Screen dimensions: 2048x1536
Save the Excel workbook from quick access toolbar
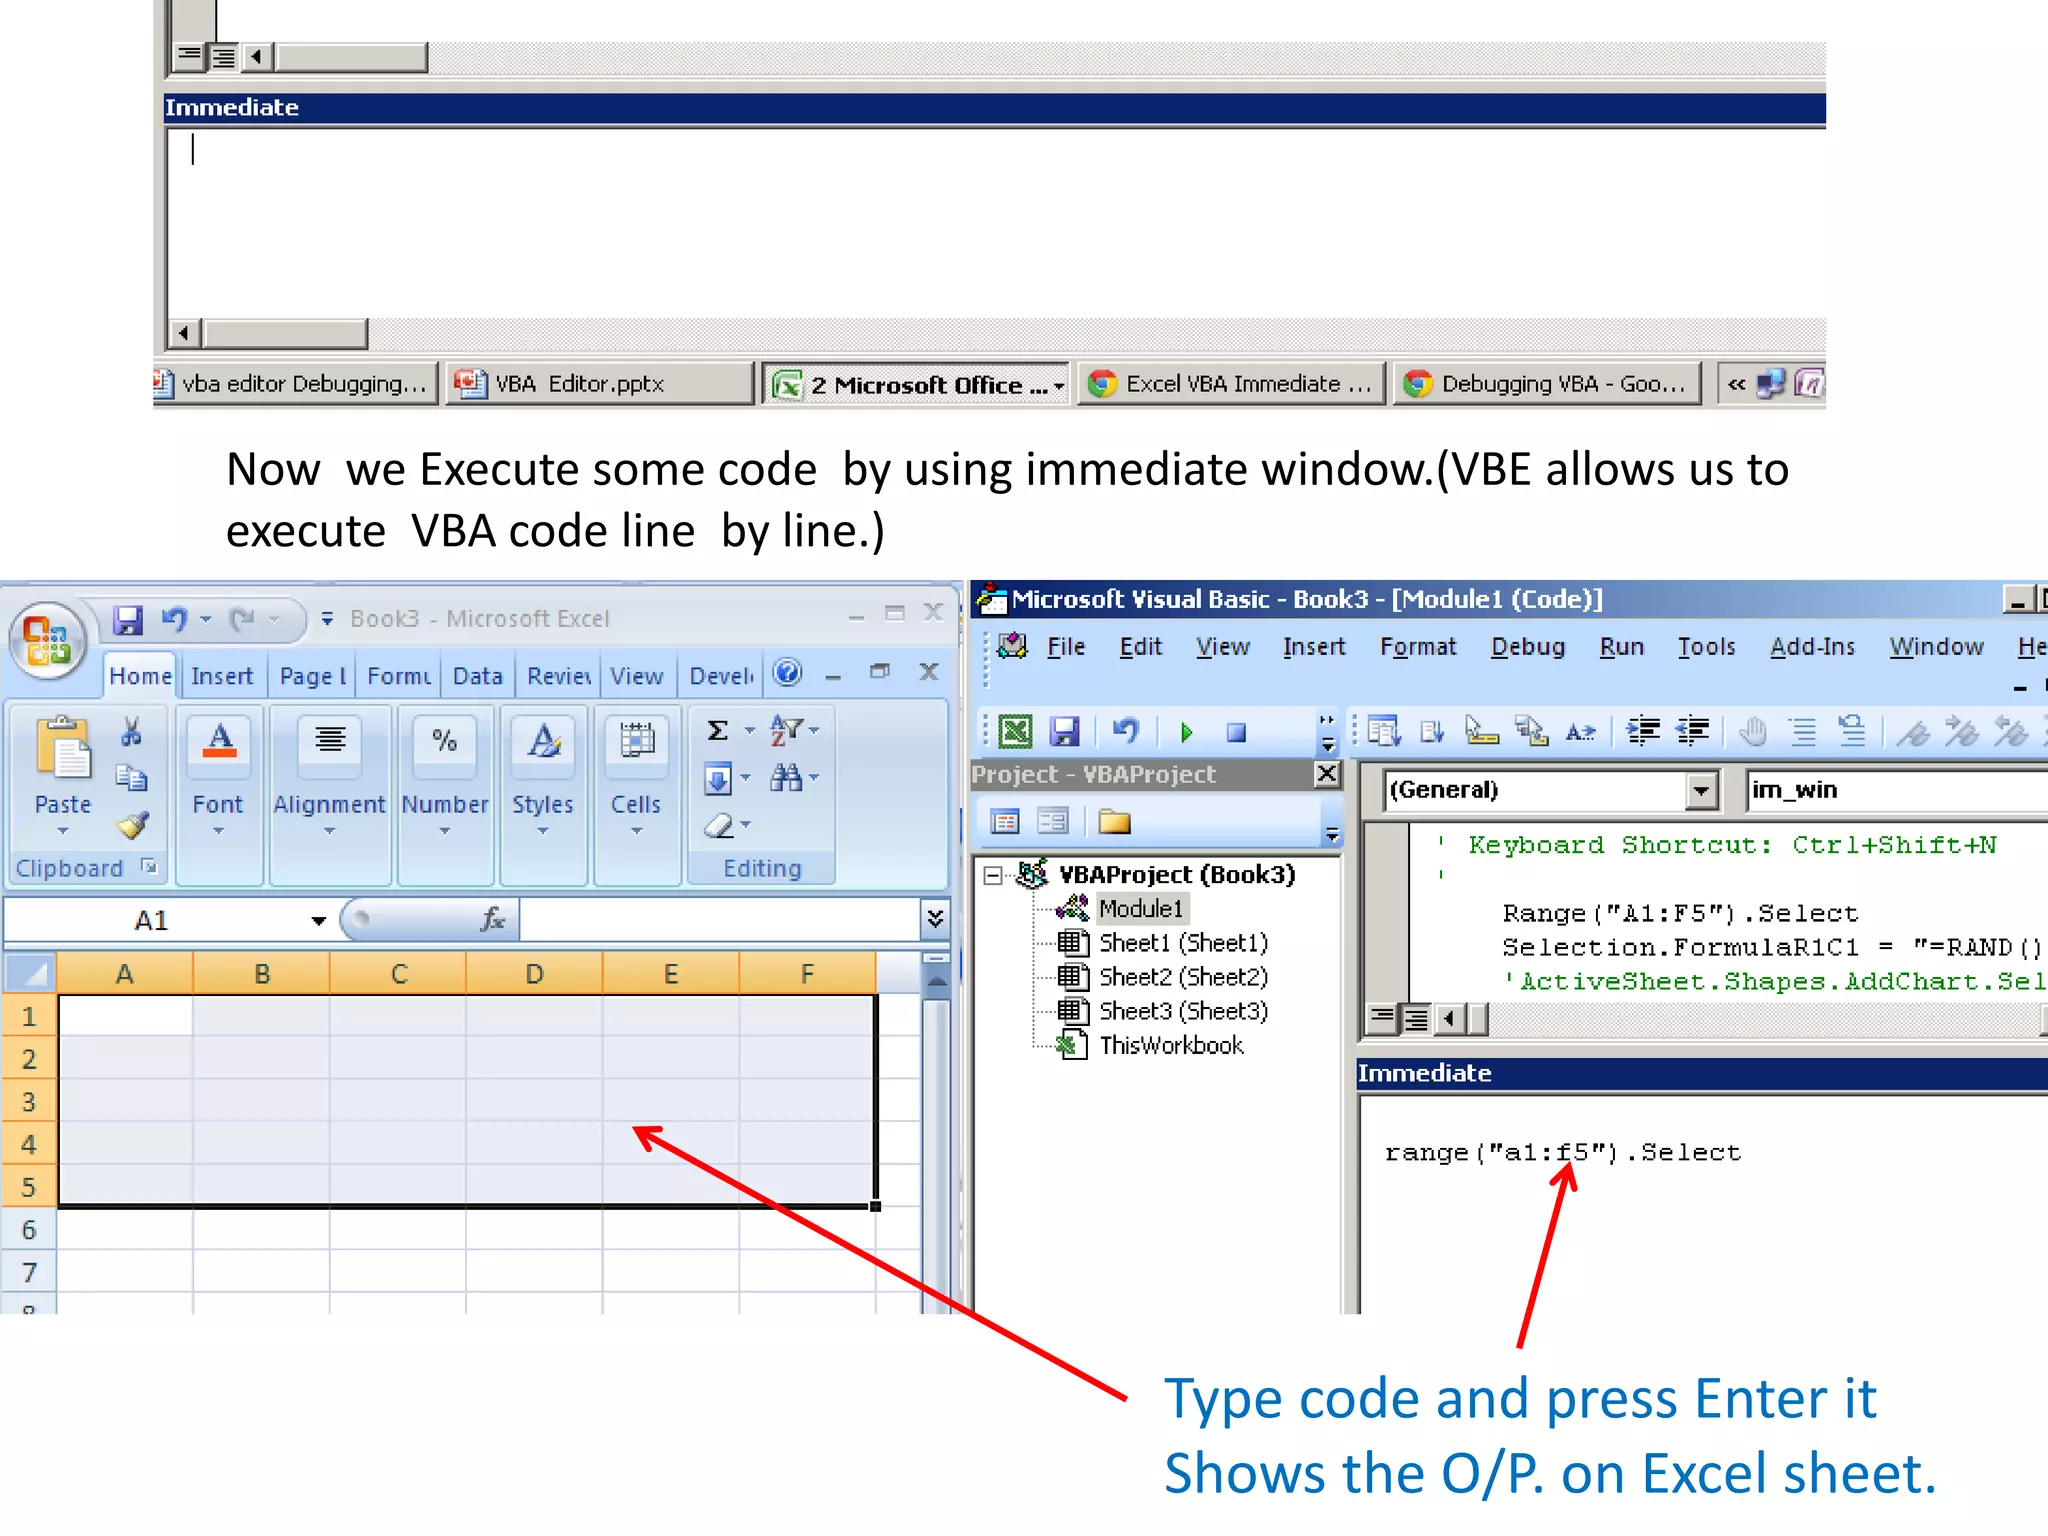[x=127, y=620]
